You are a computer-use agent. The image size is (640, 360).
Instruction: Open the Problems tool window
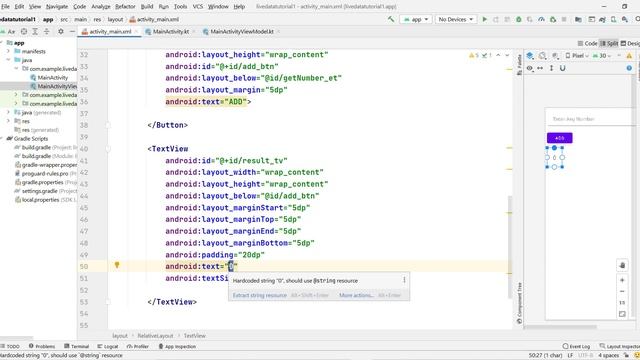[42, 346]
